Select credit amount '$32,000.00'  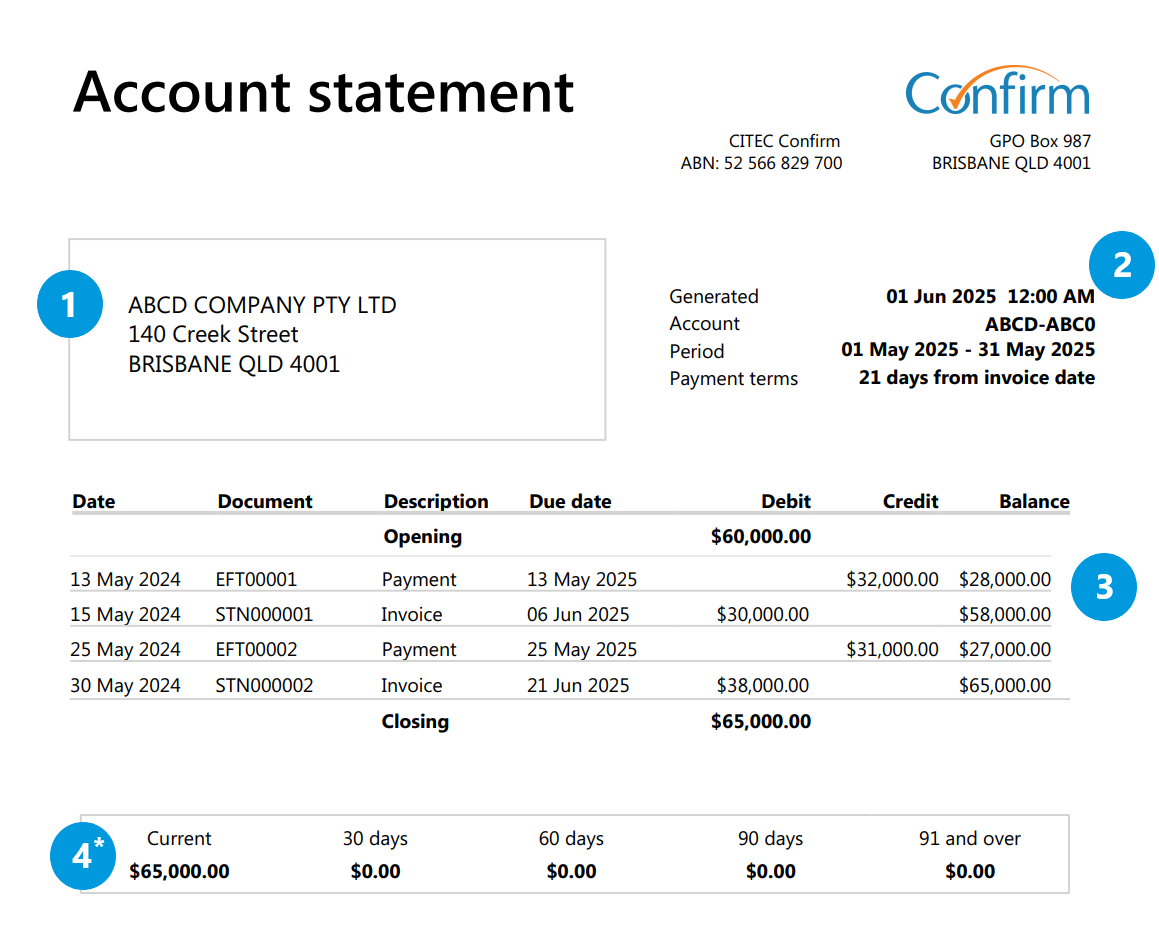pyautogui.click(x=892, y=579)
